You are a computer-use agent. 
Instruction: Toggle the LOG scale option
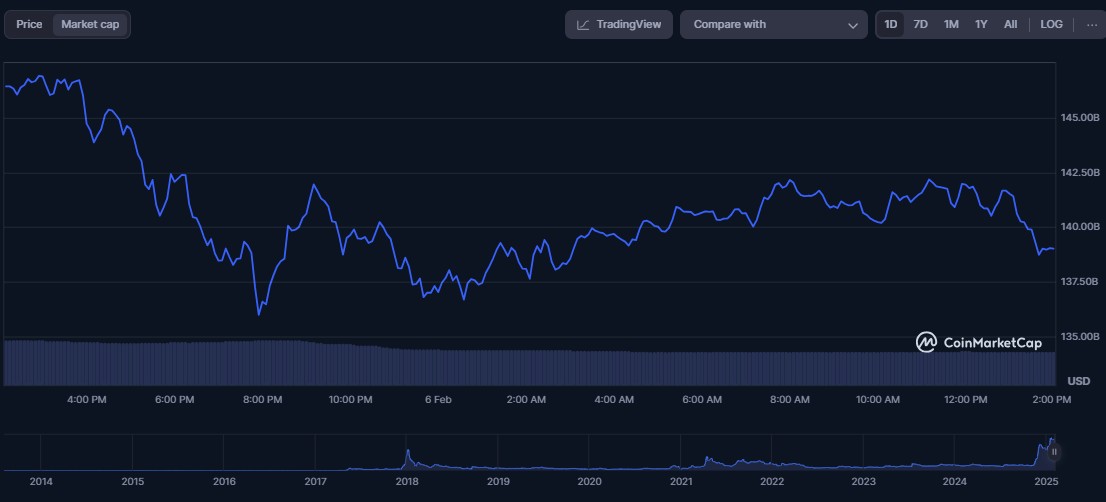pos(1051,24)
